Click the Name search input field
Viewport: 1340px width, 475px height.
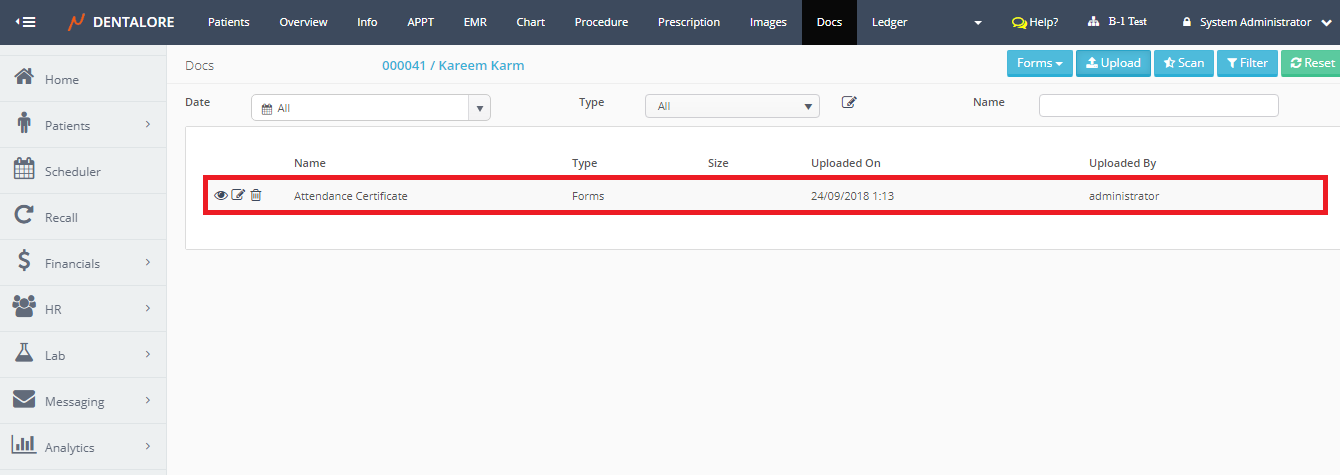tap(1158, 106)
